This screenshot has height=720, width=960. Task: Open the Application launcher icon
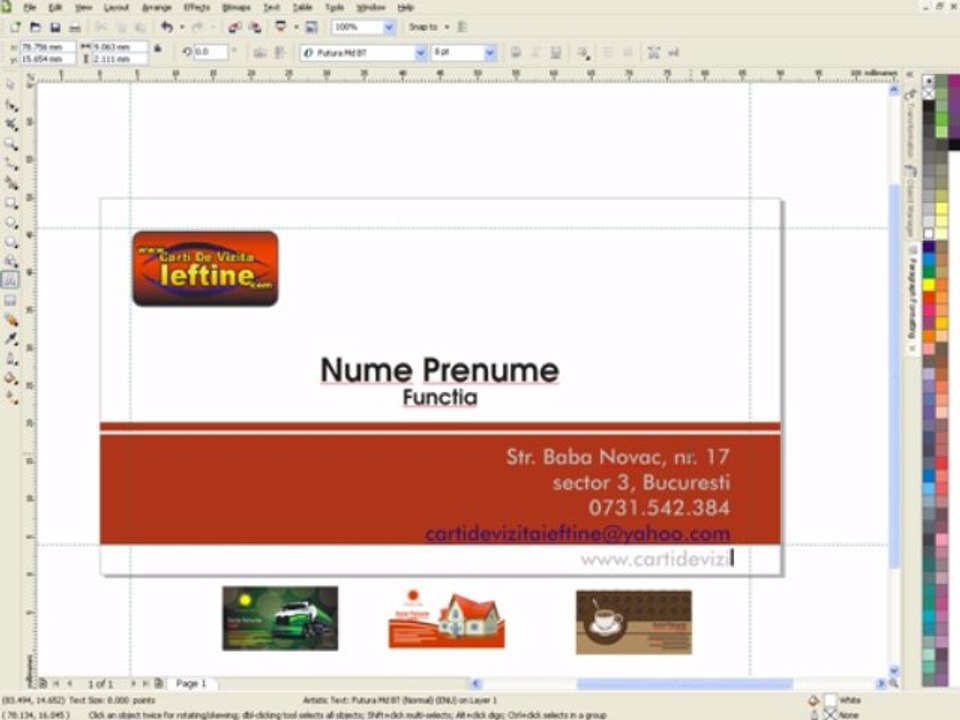pyautogui.click(x=281, y=27)
